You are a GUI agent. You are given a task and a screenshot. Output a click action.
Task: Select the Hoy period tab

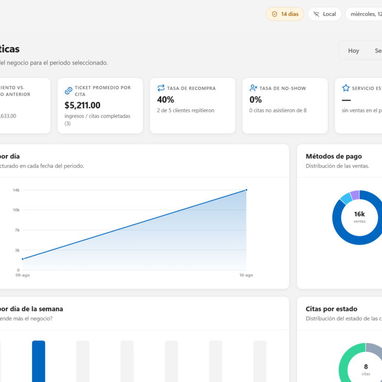pos(353,51)
